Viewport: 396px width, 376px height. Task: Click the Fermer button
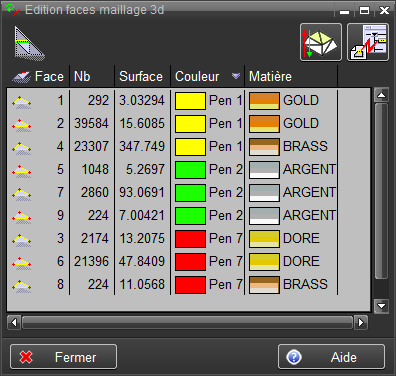pos(63,357)
